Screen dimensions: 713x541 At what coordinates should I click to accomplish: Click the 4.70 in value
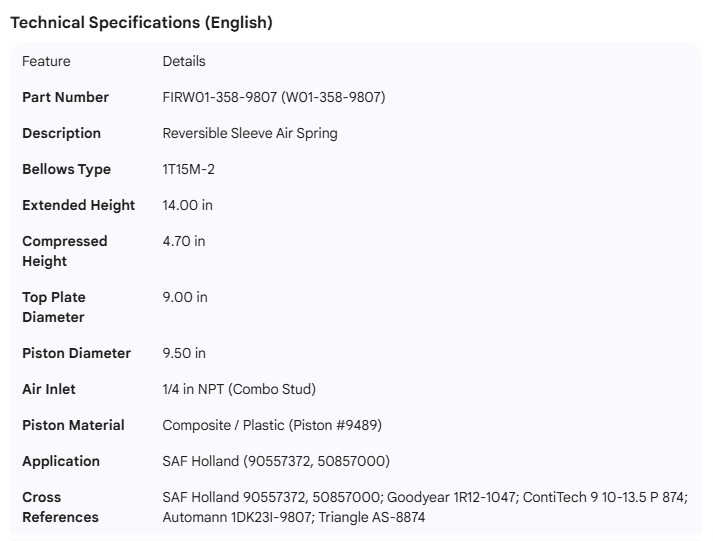[184, 241]
